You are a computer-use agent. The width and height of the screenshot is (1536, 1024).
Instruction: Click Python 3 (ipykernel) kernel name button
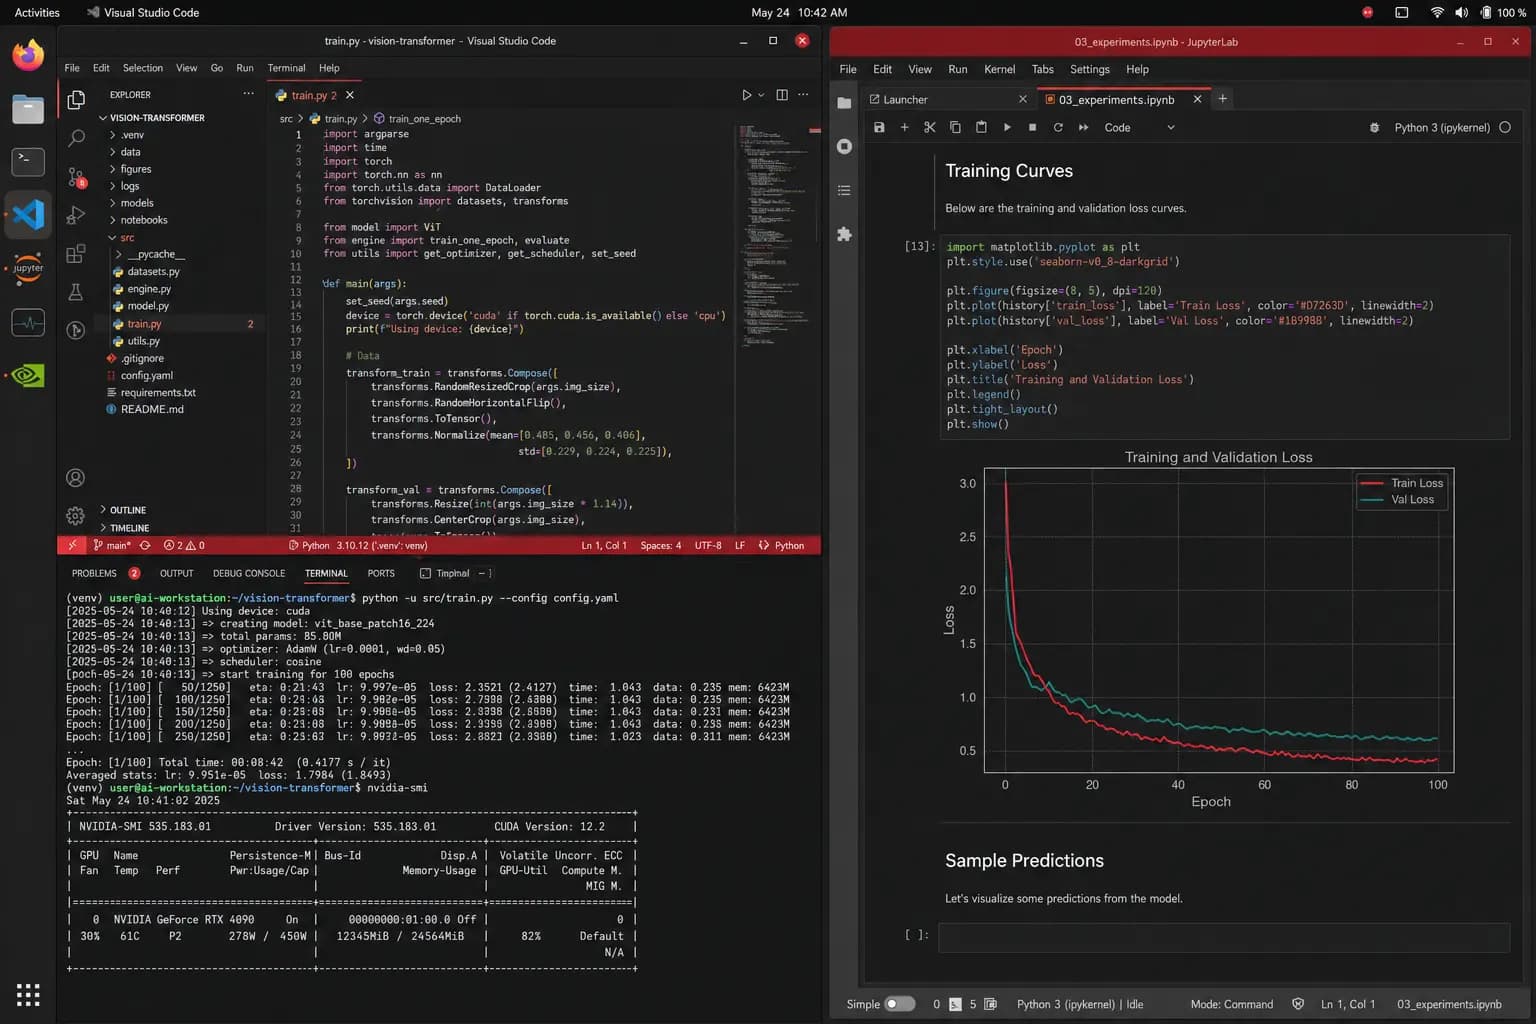coord(1442,127)
